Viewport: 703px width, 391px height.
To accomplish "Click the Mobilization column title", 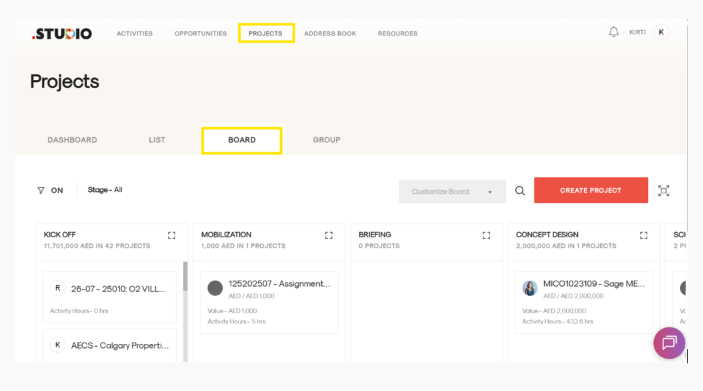I will 226,235.
